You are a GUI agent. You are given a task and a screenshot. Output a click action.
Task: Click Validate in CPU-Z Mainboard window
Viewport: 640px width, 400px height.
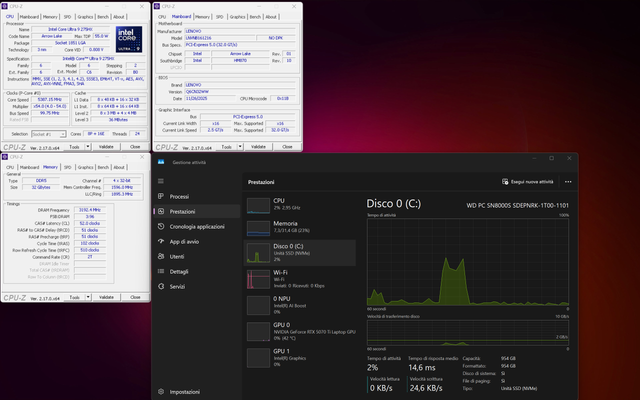tap(258, 147)
